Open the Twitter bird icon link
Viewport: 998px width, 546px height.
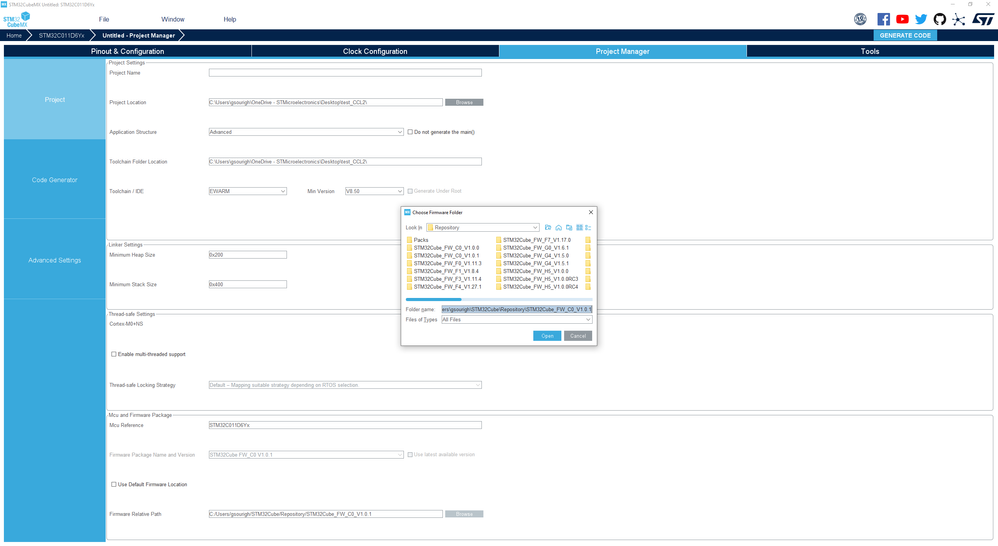tap(921, 19)
